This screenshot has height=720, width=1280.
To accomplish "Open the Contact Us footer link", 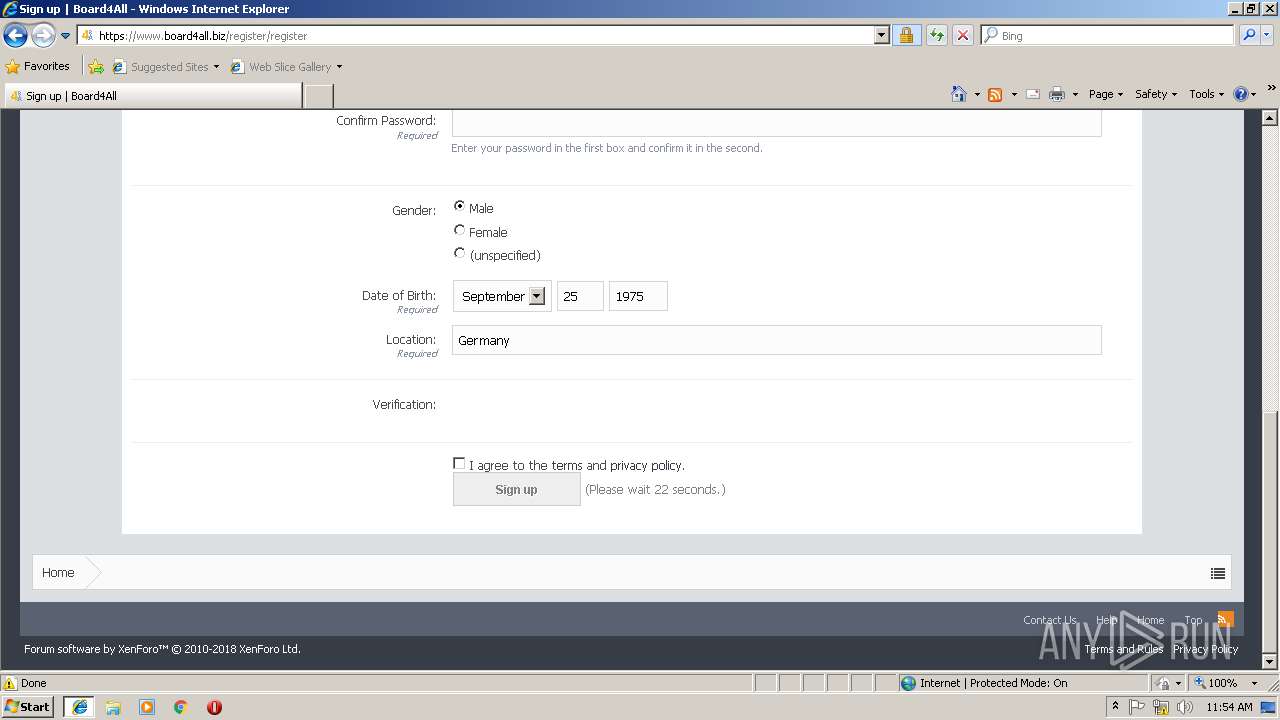I will click(1049, 620).
